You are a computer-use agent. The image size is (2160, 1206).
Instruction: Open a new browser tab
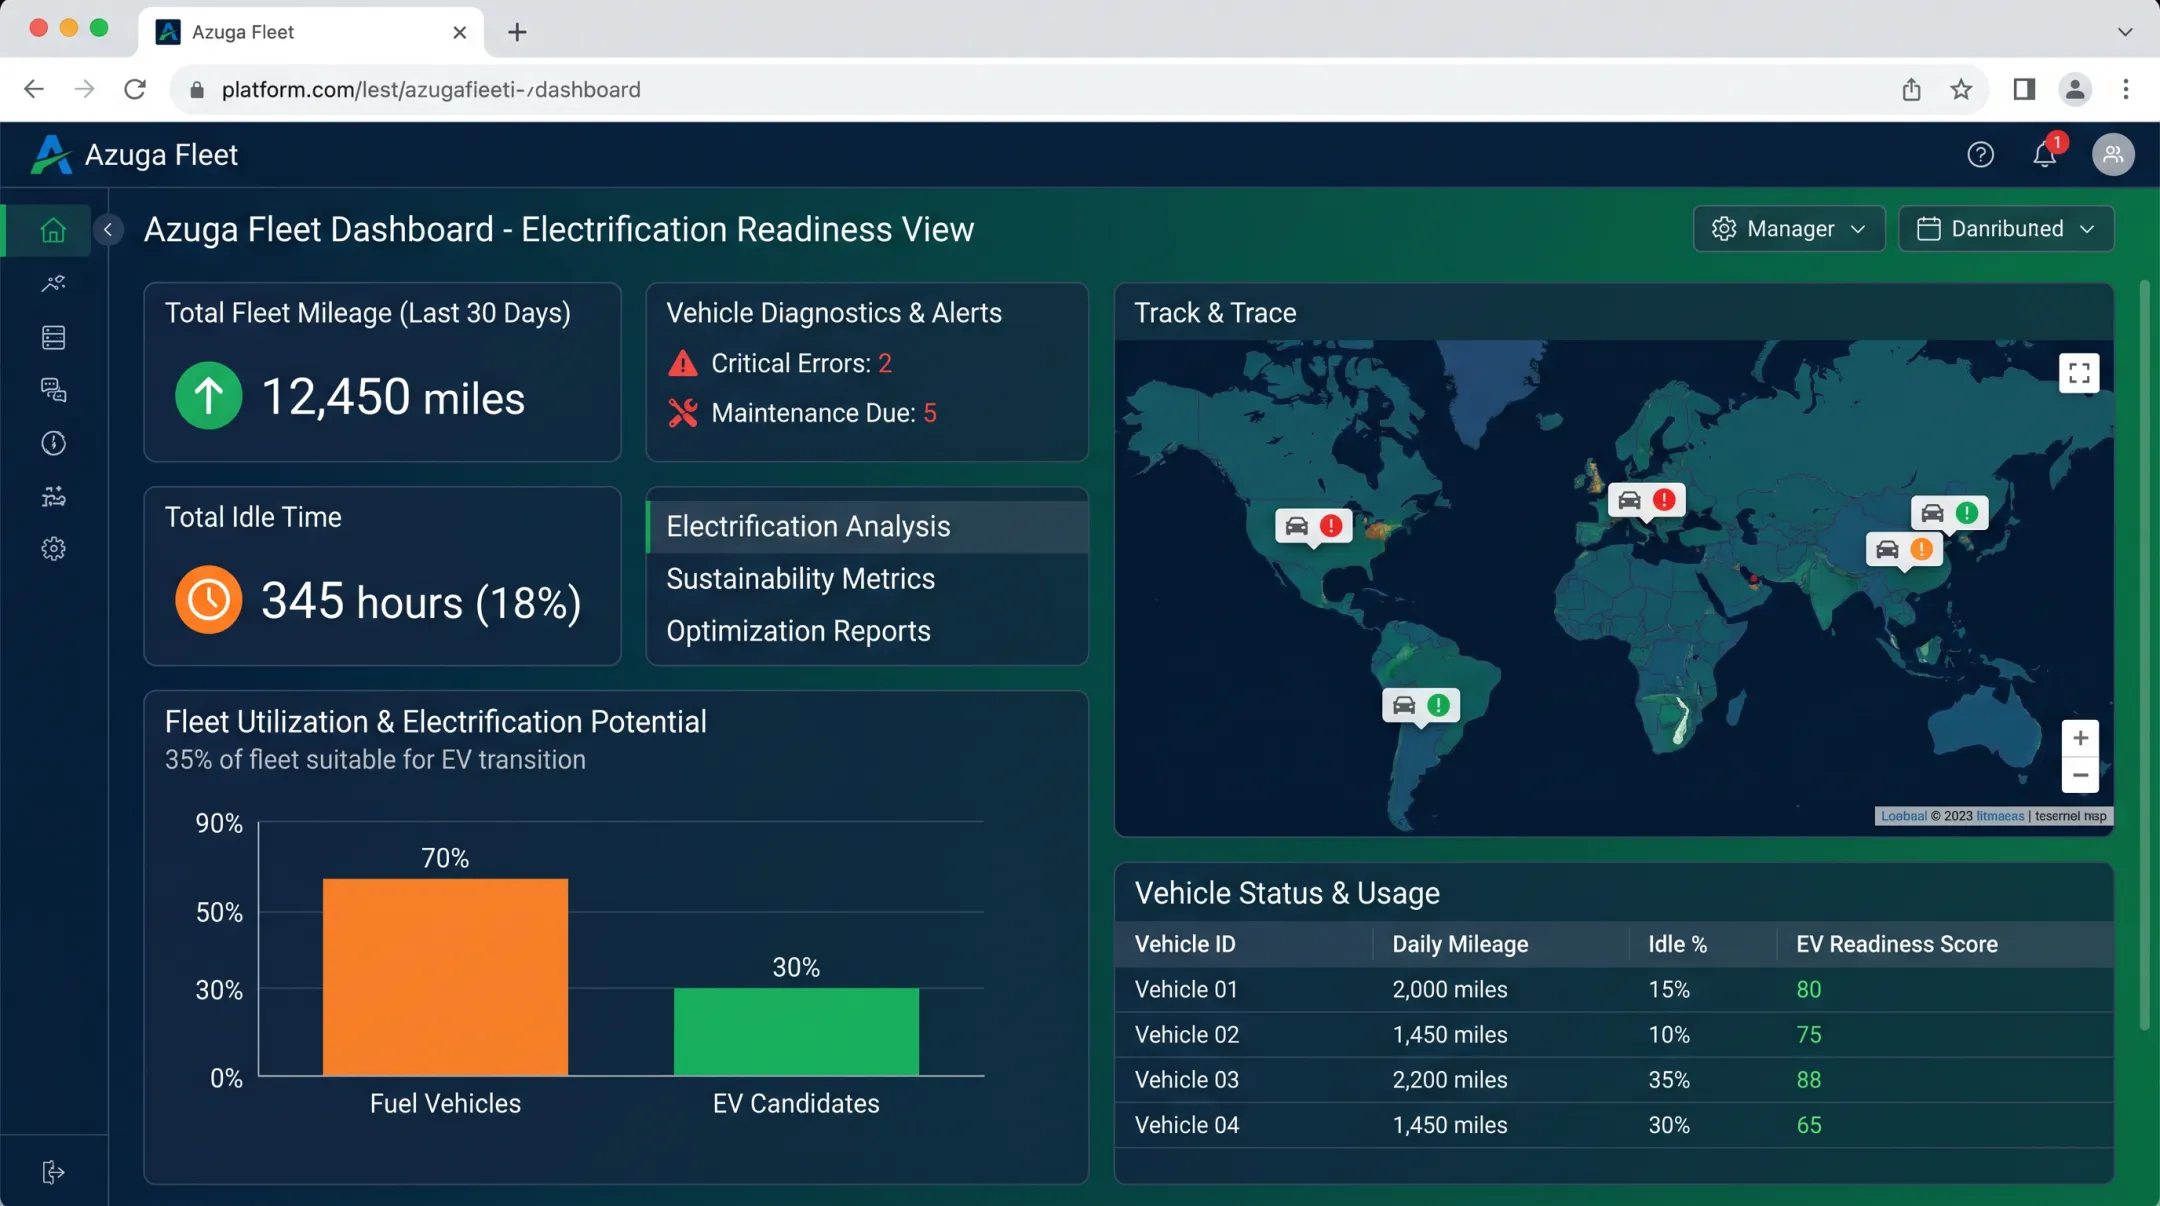(x=517, y=32)
